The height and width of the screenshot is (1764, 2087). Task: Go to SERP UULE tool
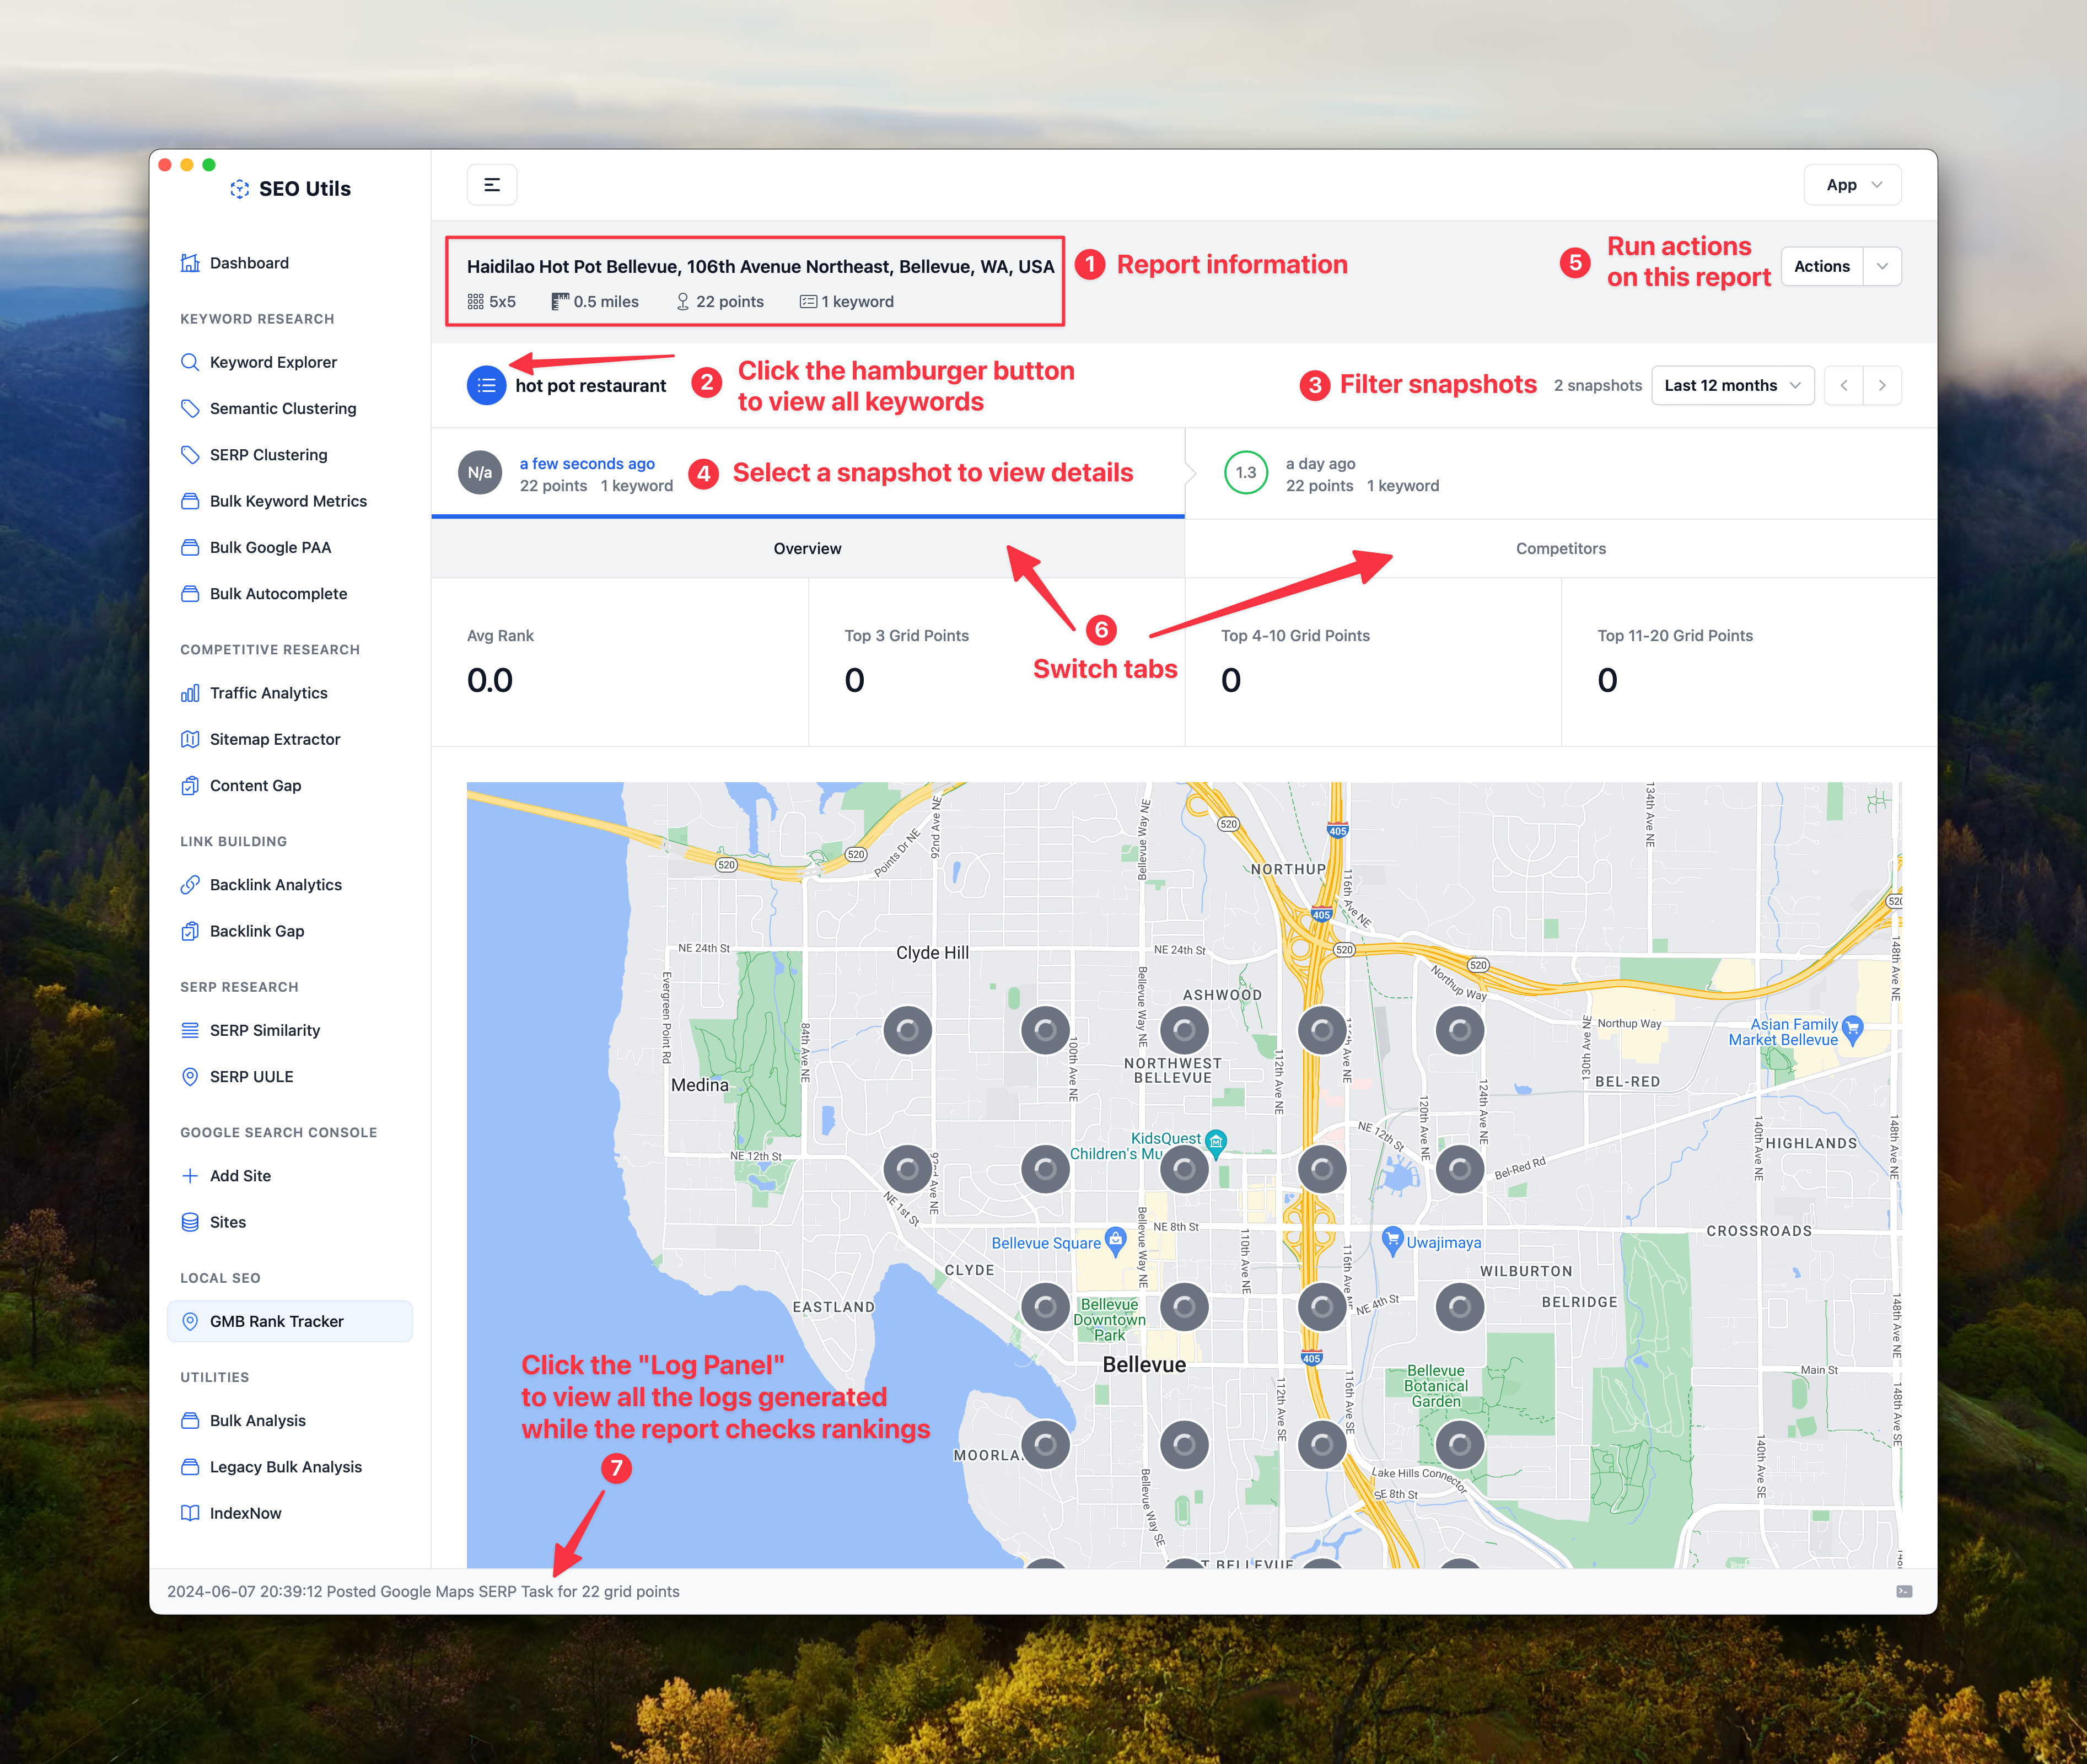coord(251,1077)
